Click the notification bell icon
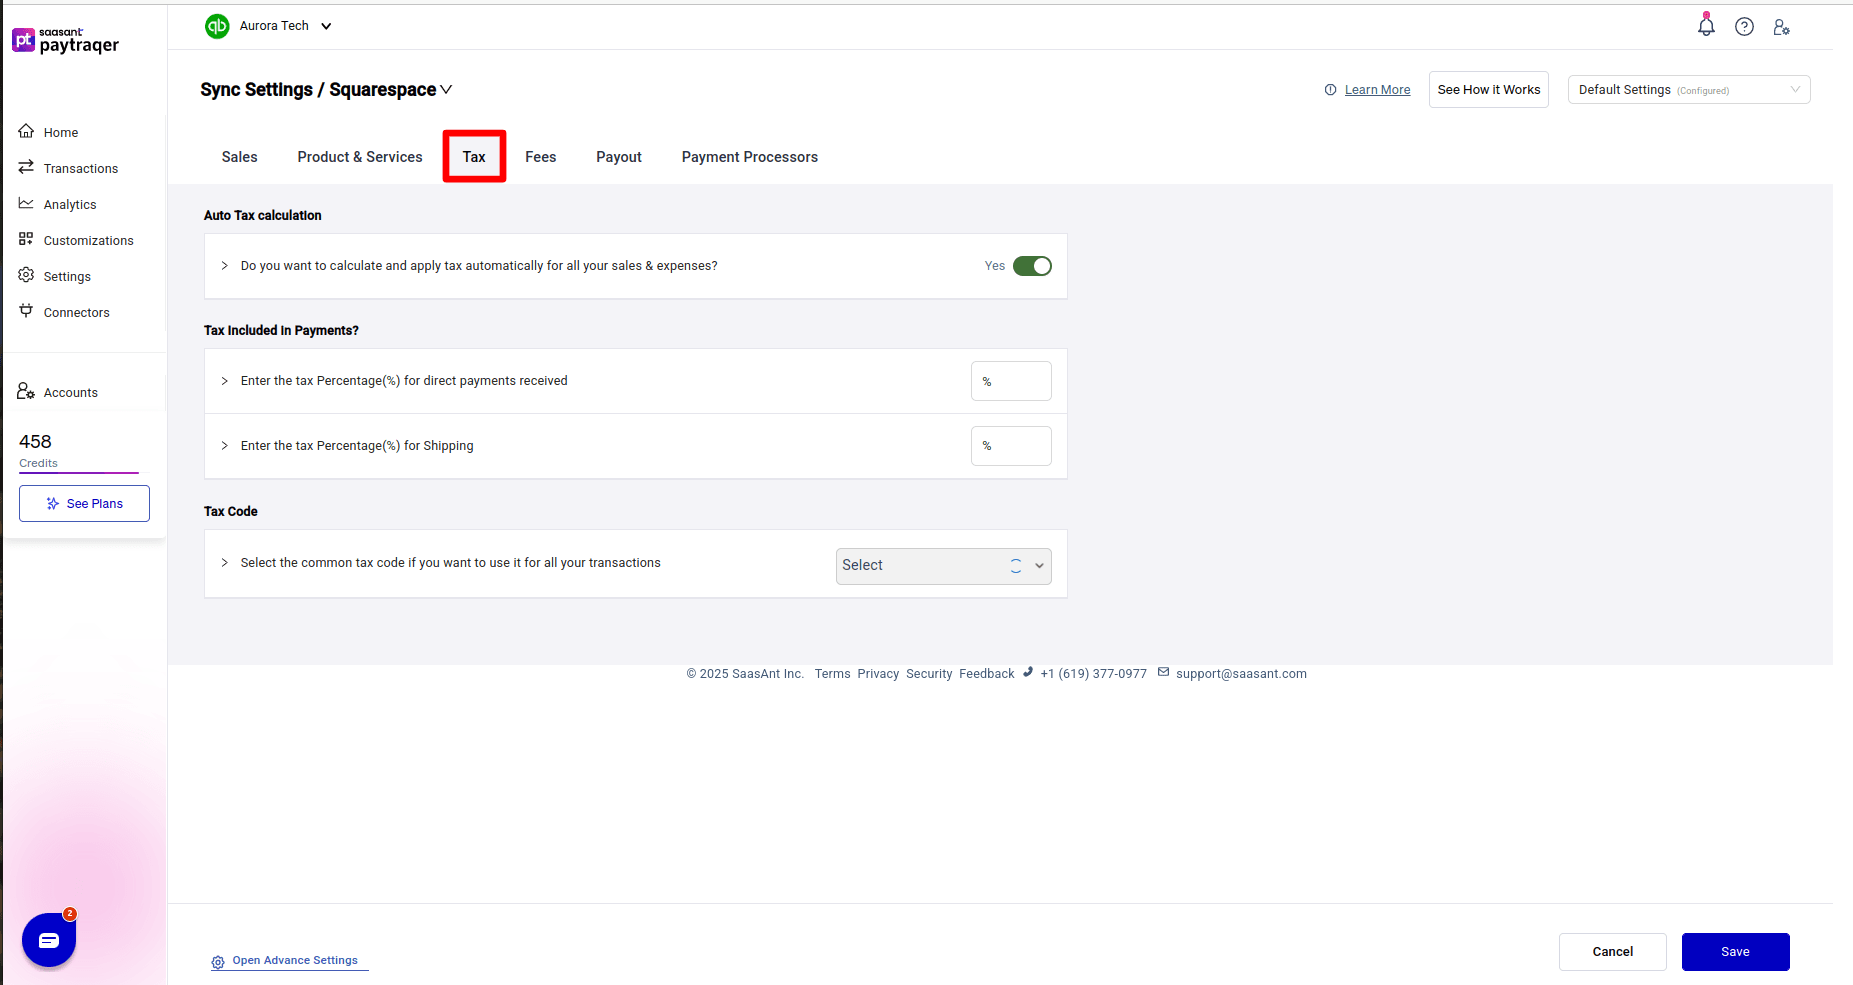Screen dimensions: 1853x985 [1705, 26]
